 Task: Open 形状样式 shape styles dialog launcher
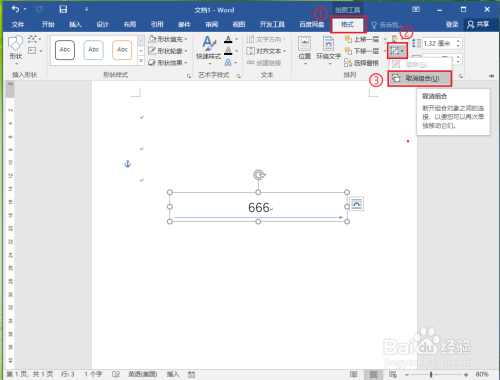tap(189, 76)
